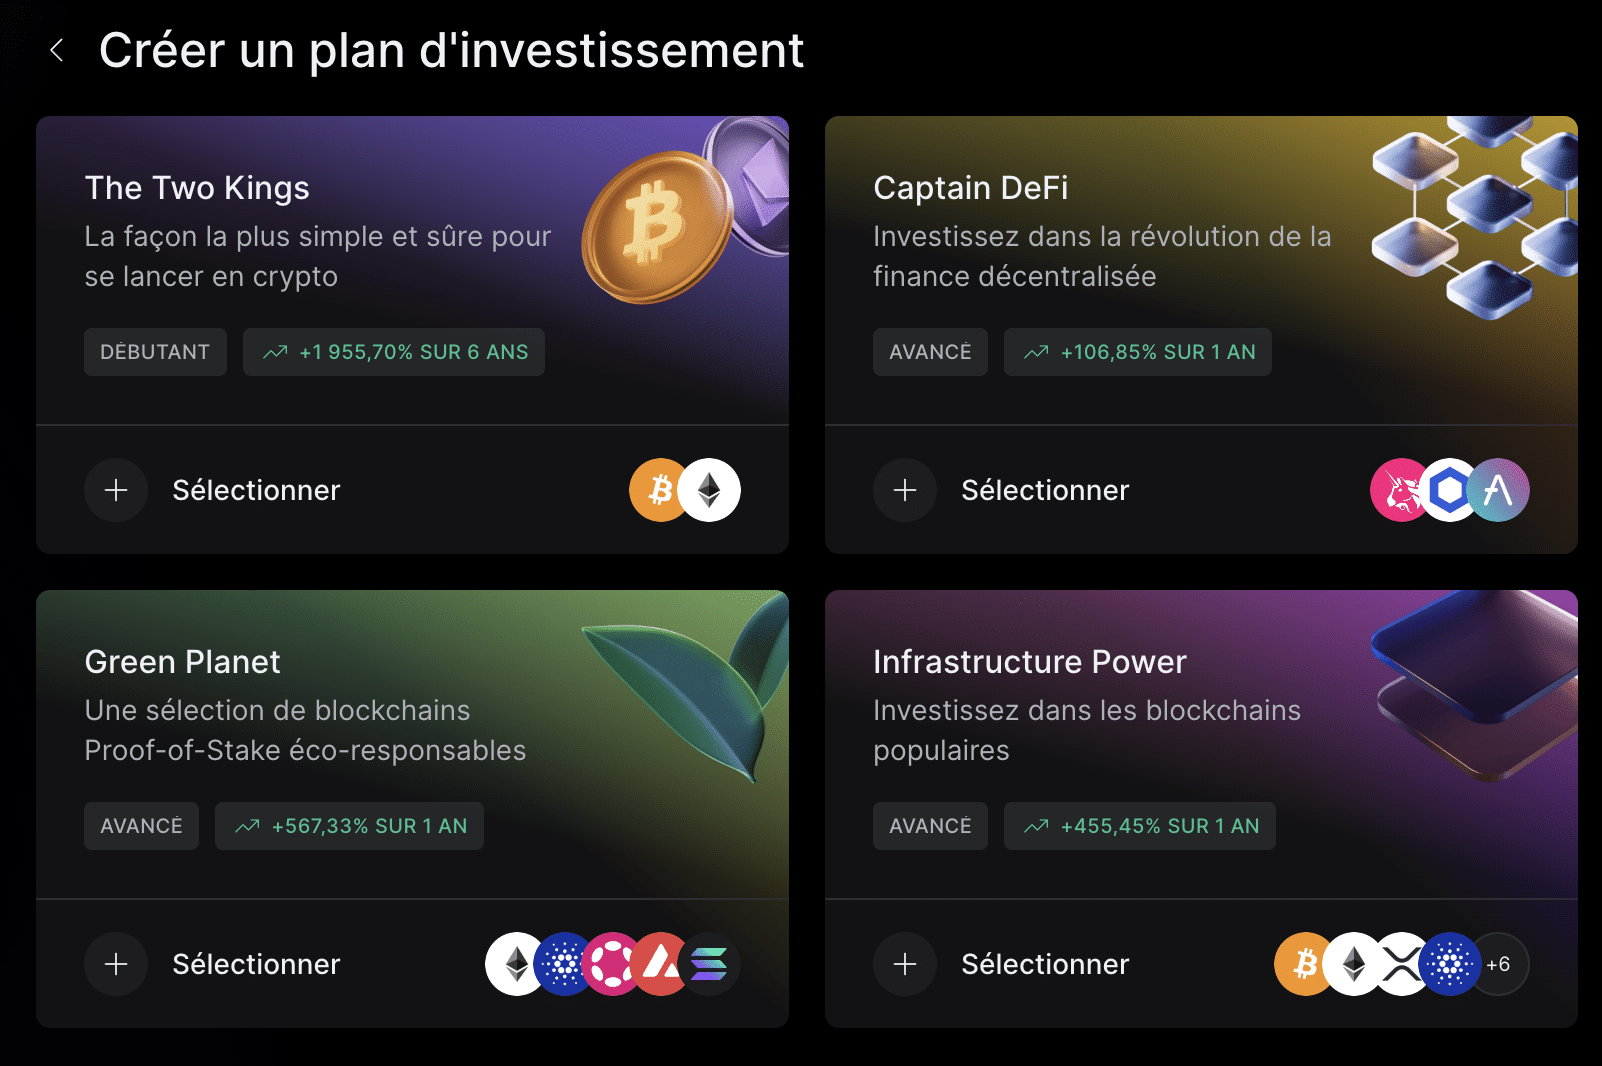The width and height of the screenshot is (1602, 1066).
Task: Click the Ethereum coin icon in The Two Kings
Action: click(x=710, y=490)
